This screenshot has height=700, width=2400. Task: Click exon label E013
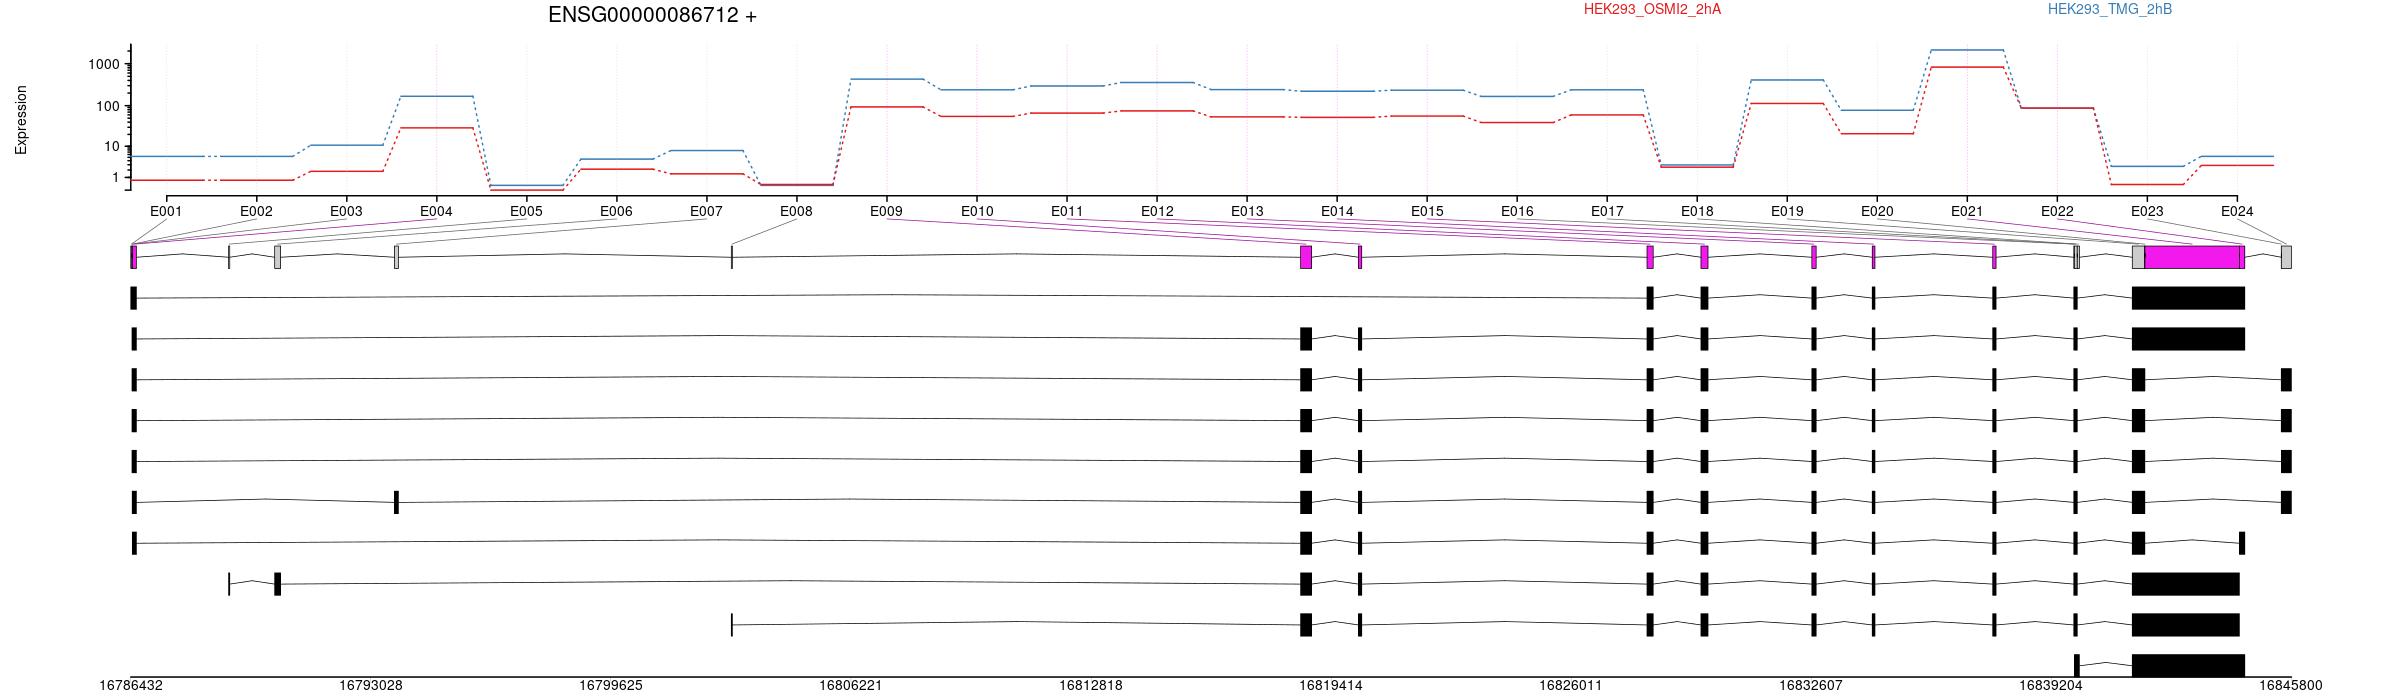pos(1247,211)
